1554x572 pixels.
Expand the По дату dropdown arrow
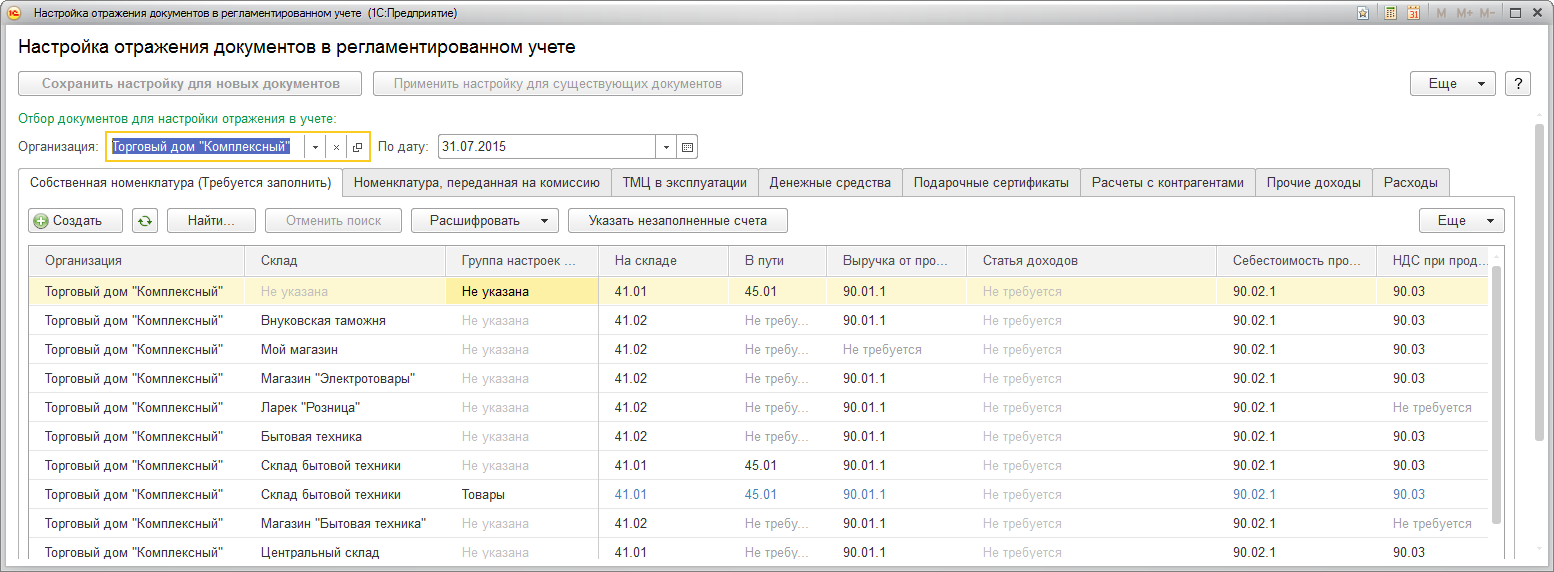click(666, 147)
